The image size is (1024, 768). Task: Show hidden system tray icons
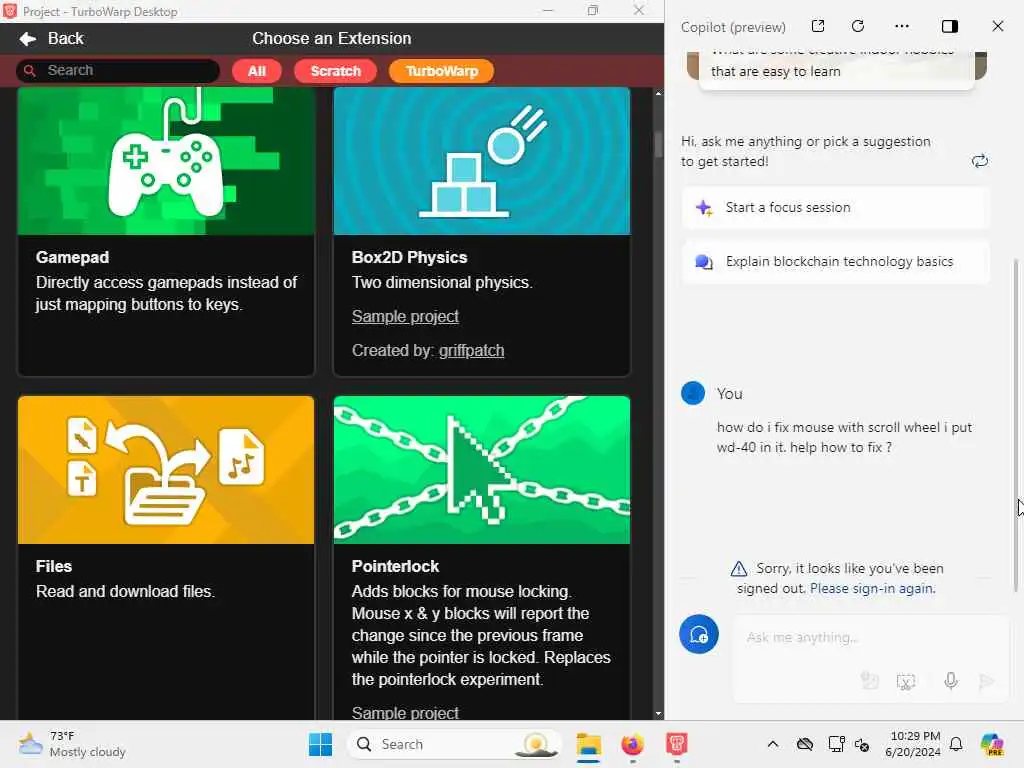point(773,744)
